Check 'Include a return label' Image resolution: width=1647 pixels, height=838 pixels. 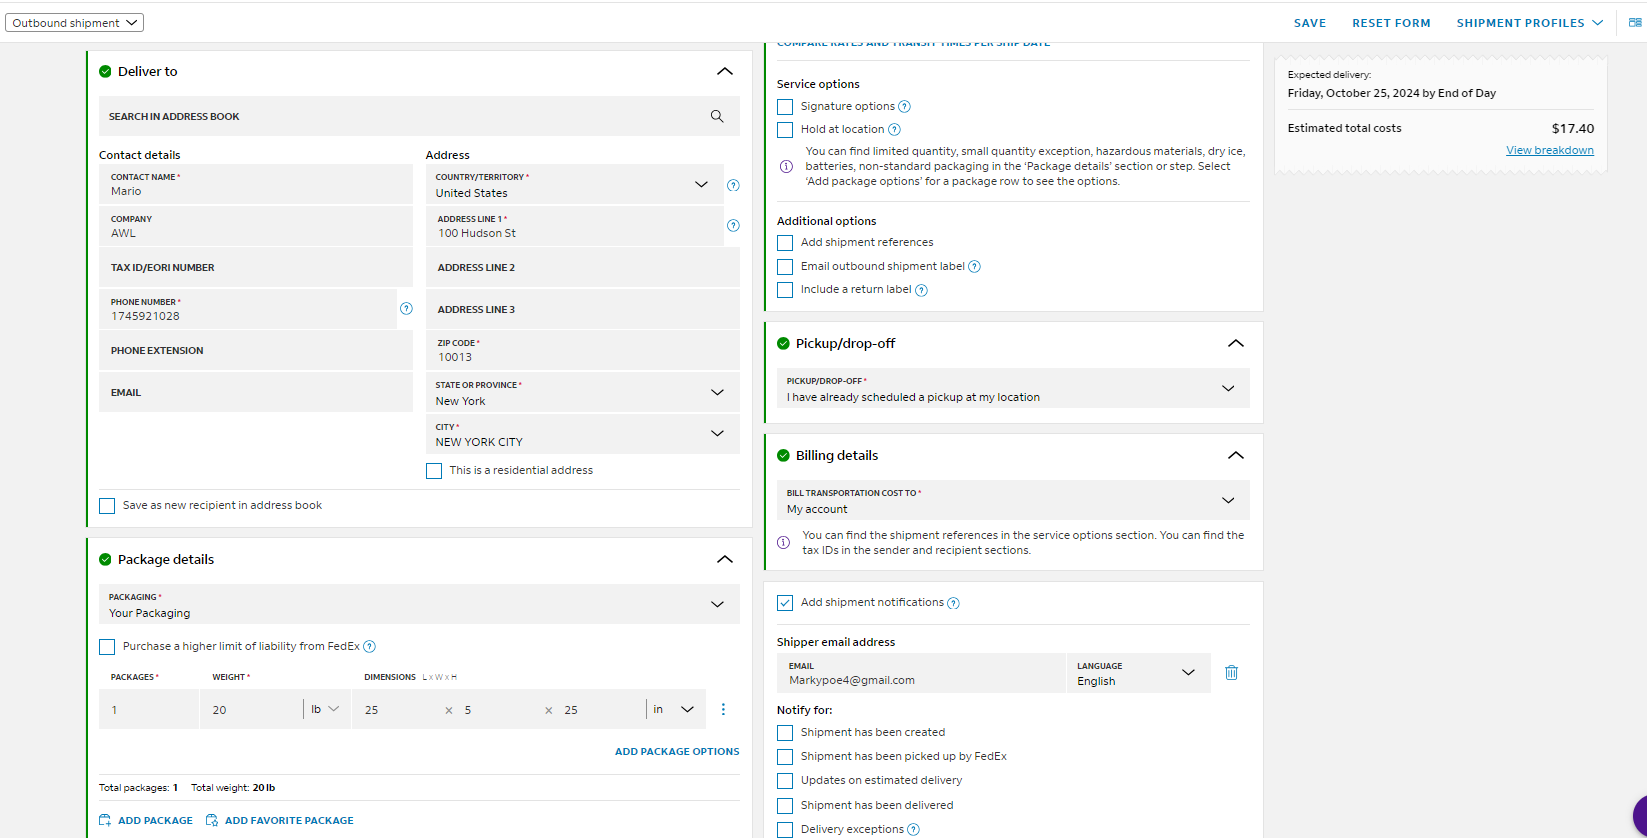tap(785, 290)
